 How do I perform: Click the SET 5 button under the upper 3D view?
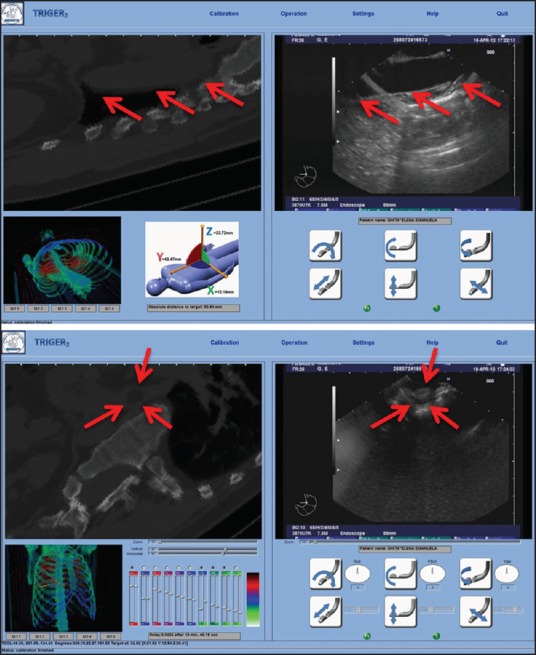click(x=109, y=309)
